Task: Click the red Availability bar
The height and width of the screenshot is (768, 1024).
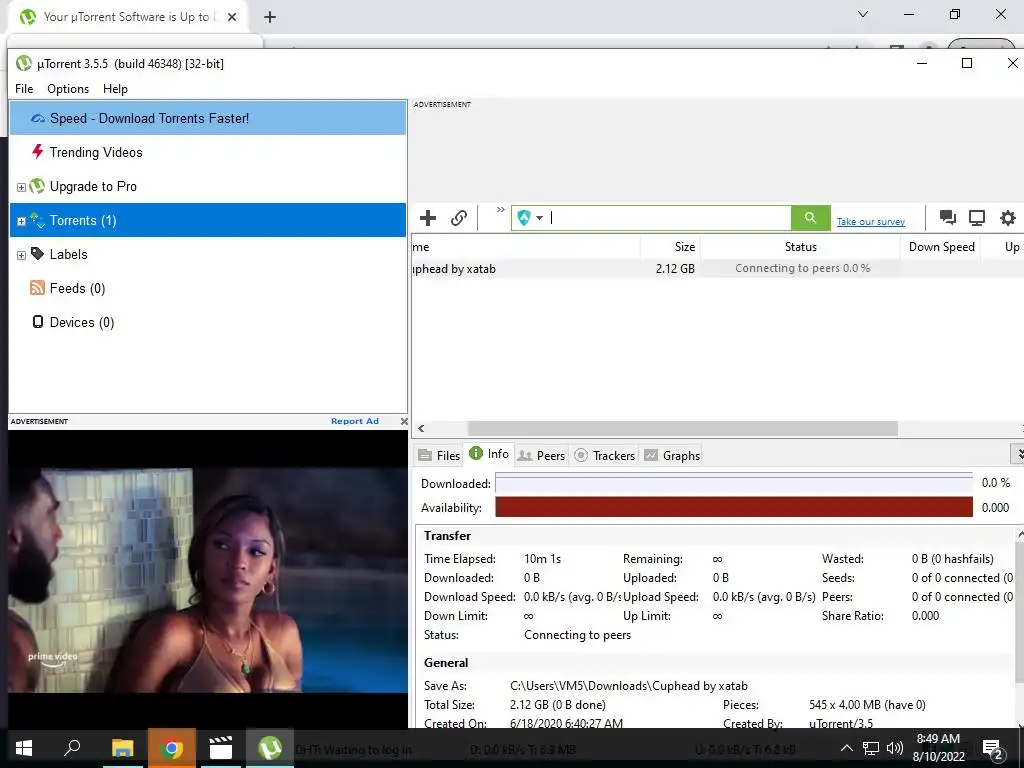Action: 733,507
